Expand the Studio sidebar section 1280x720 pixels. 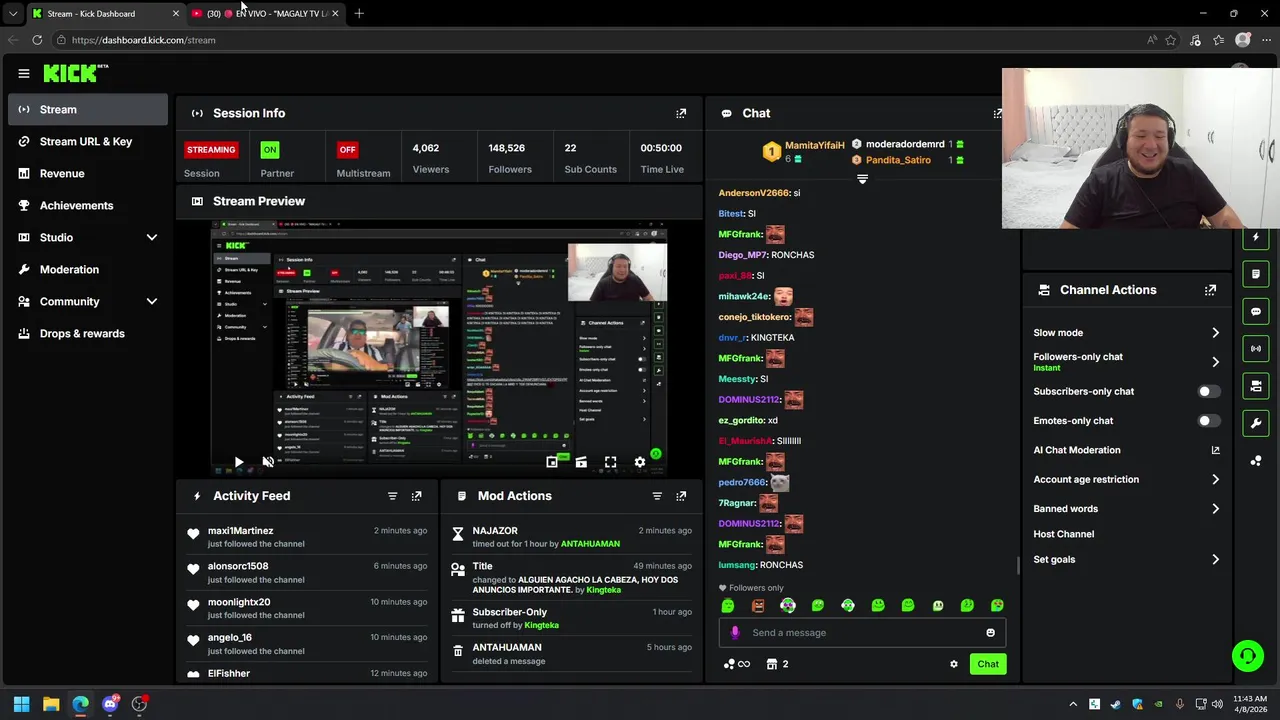152,237
